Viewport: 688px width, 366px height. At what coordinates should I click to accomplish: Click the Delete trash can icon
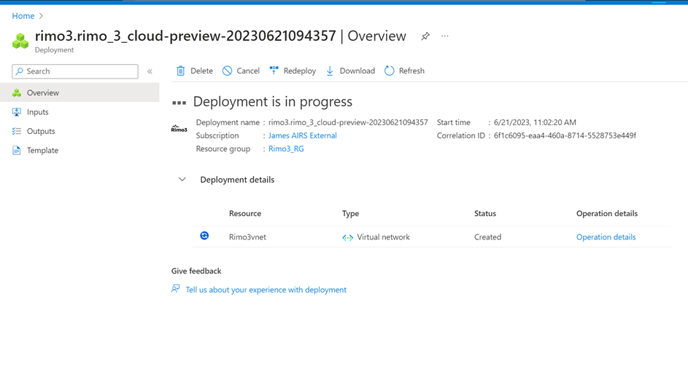pos(180,71)
